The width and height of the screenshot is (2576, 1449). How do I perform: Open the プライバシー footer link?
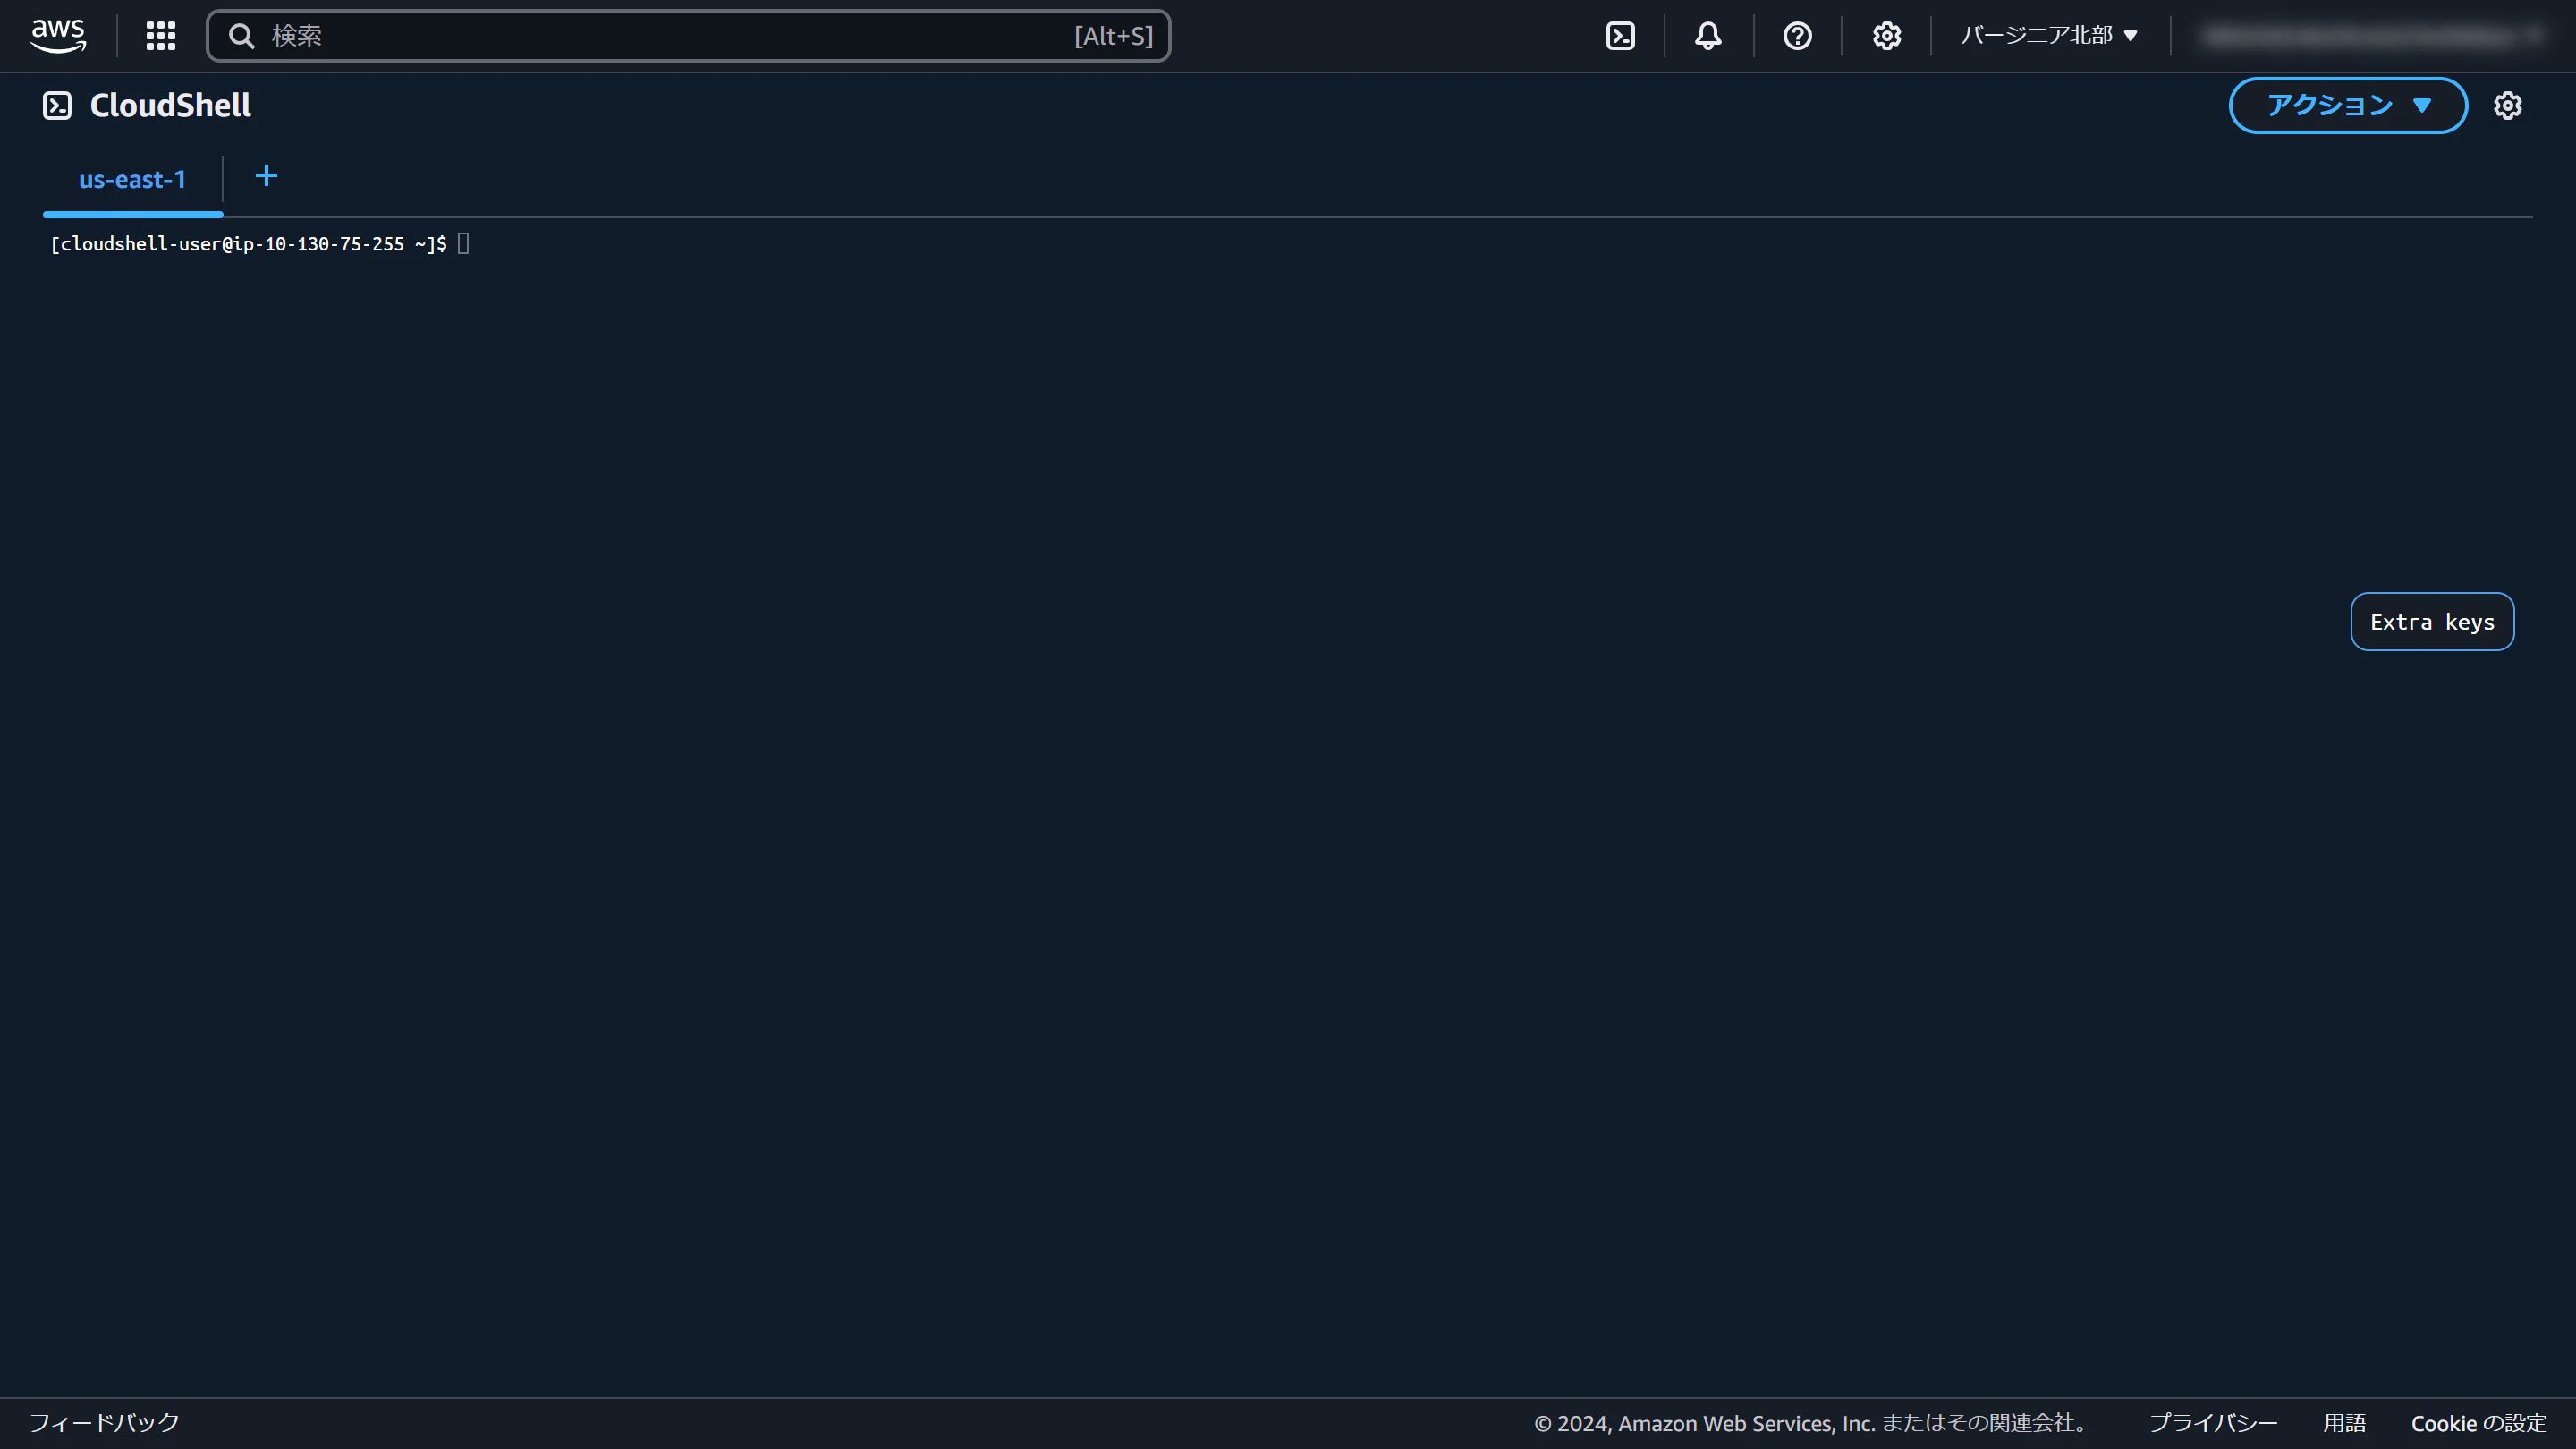(2213, 1422)
